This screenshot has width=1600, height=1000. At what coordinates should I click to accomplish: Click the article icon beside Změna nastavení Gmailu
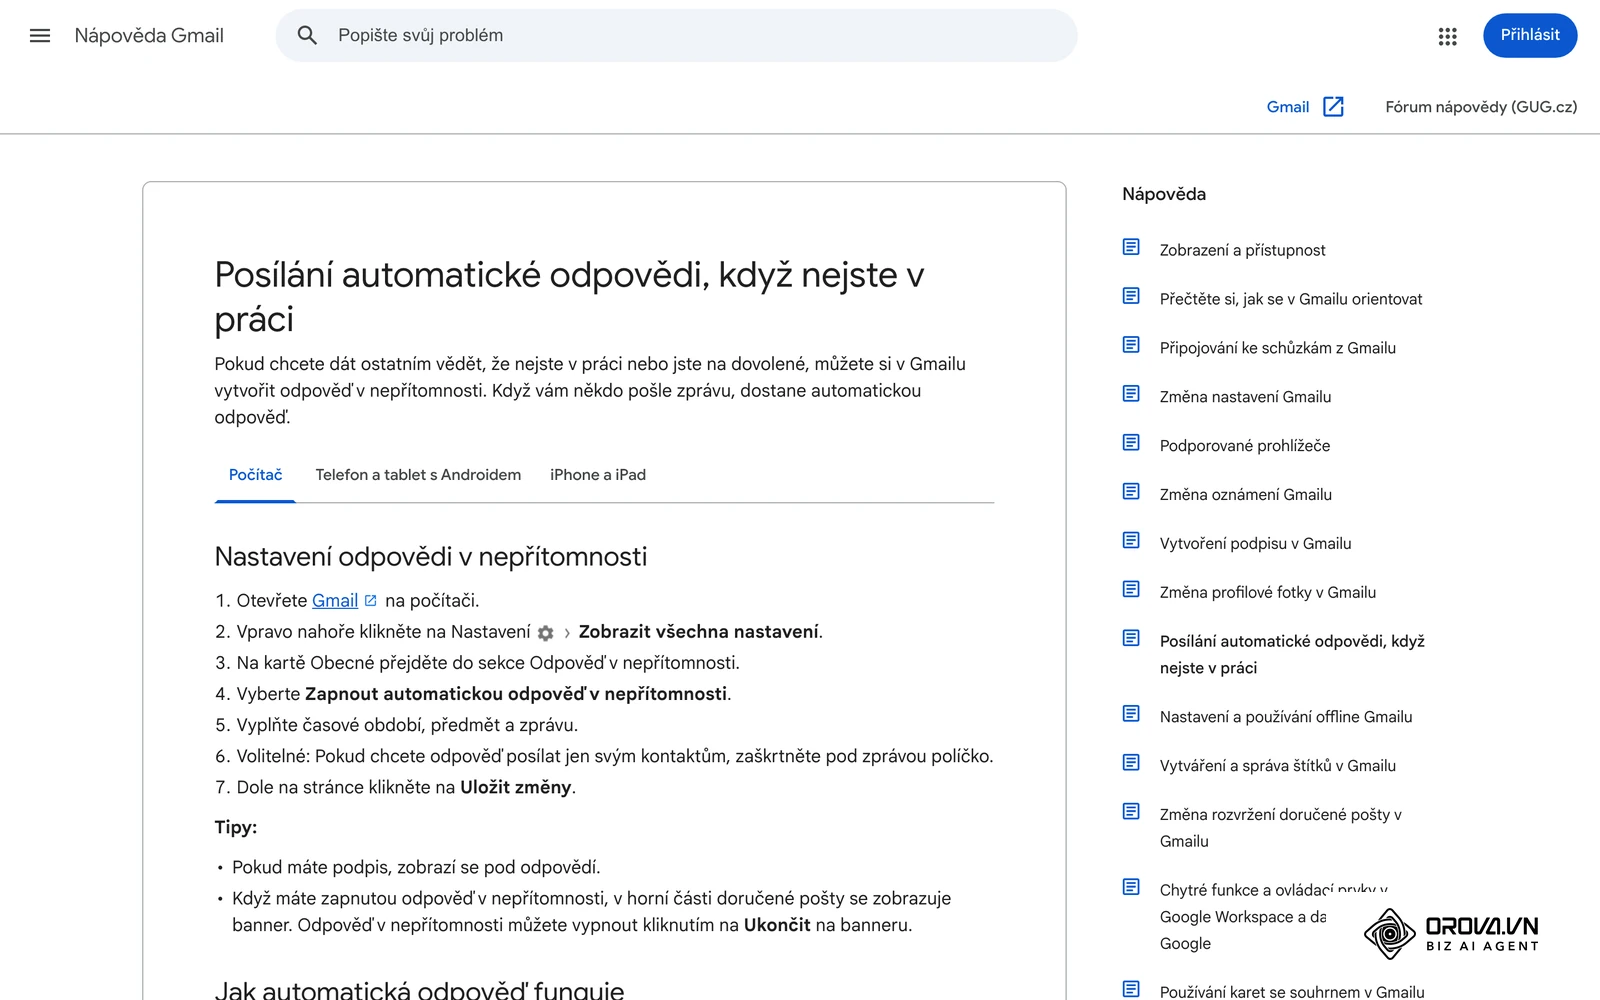(1131, 394)
